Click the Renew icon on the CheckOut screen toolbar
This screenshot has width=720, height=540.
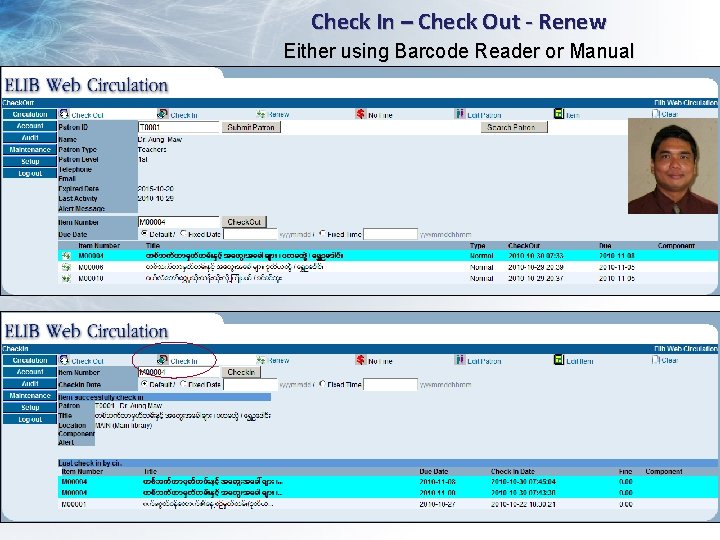(x=261, y=114)
